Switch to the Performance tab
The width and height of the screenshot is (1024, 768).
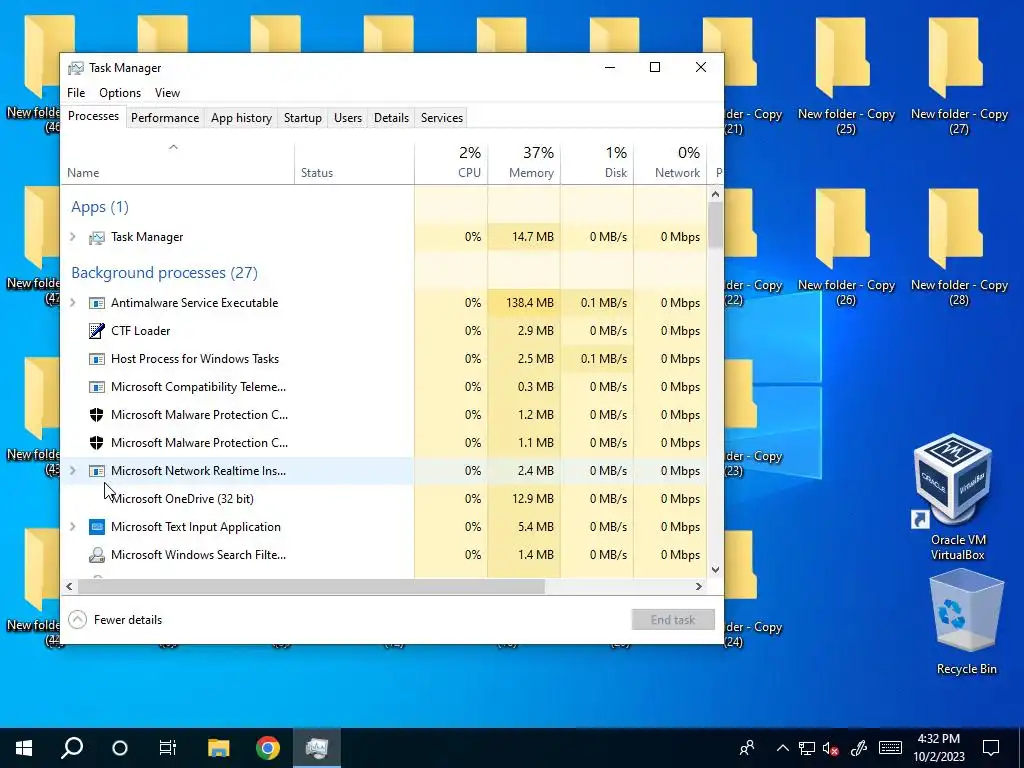pyautogui.click(x=165, y=118)
